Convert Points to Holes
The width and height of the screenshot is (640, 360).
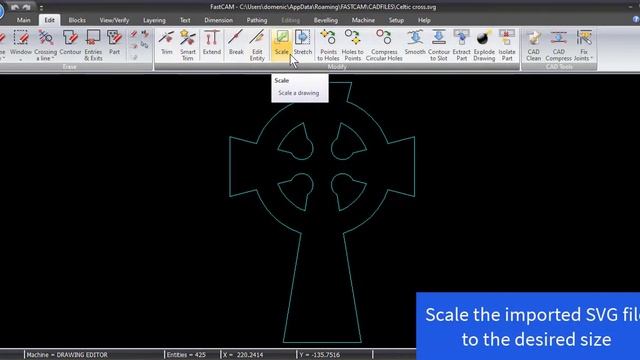tap(328, 45)
